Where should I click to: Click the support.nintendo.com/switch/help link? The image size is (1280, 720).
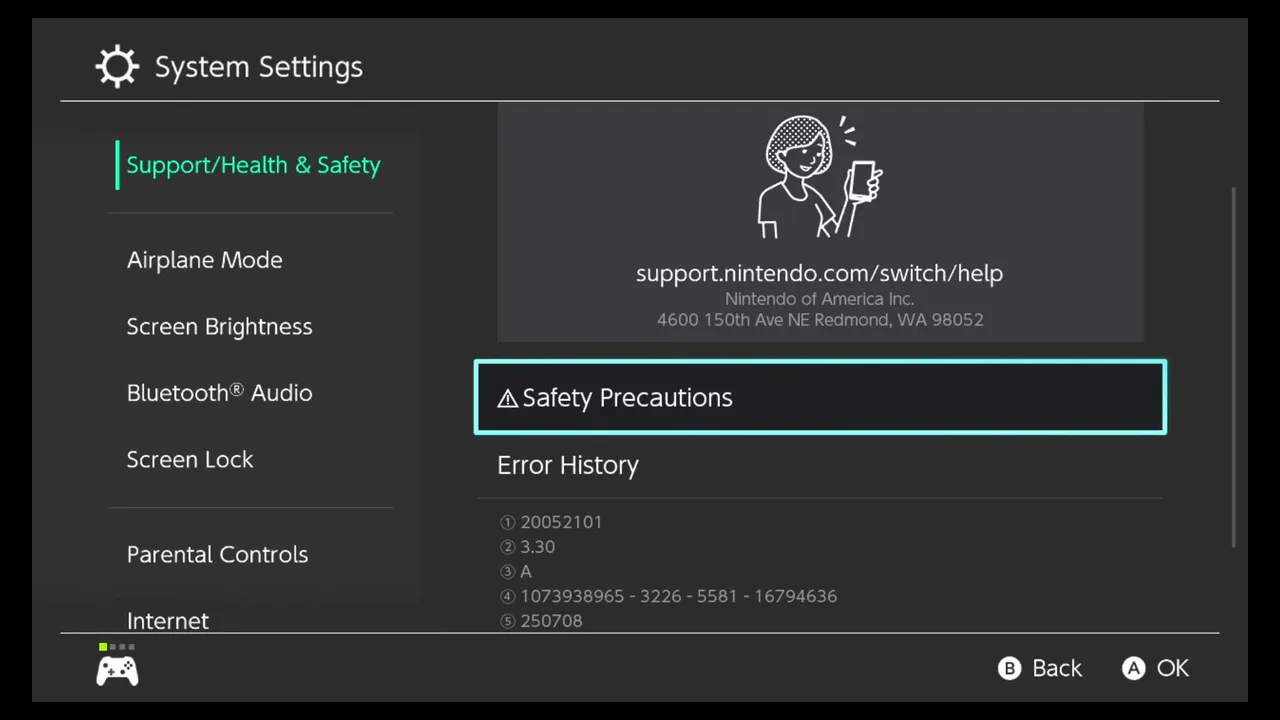(819, 273)
